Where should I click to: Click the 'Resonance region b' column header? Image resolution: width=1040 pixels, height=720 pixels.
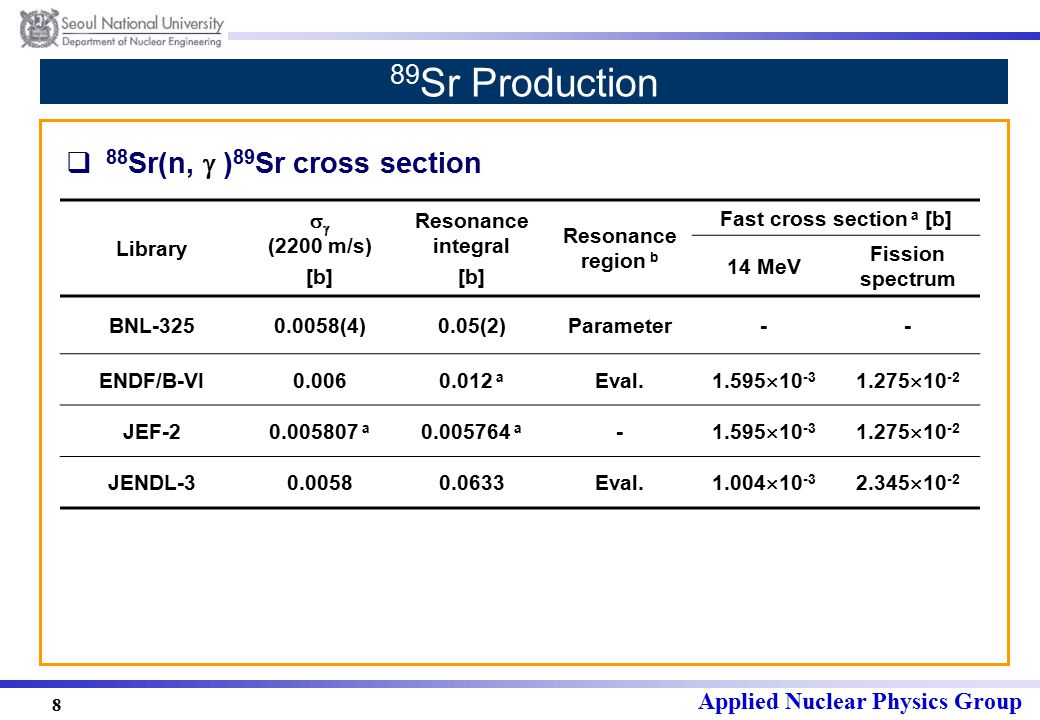tap(619, 249)
